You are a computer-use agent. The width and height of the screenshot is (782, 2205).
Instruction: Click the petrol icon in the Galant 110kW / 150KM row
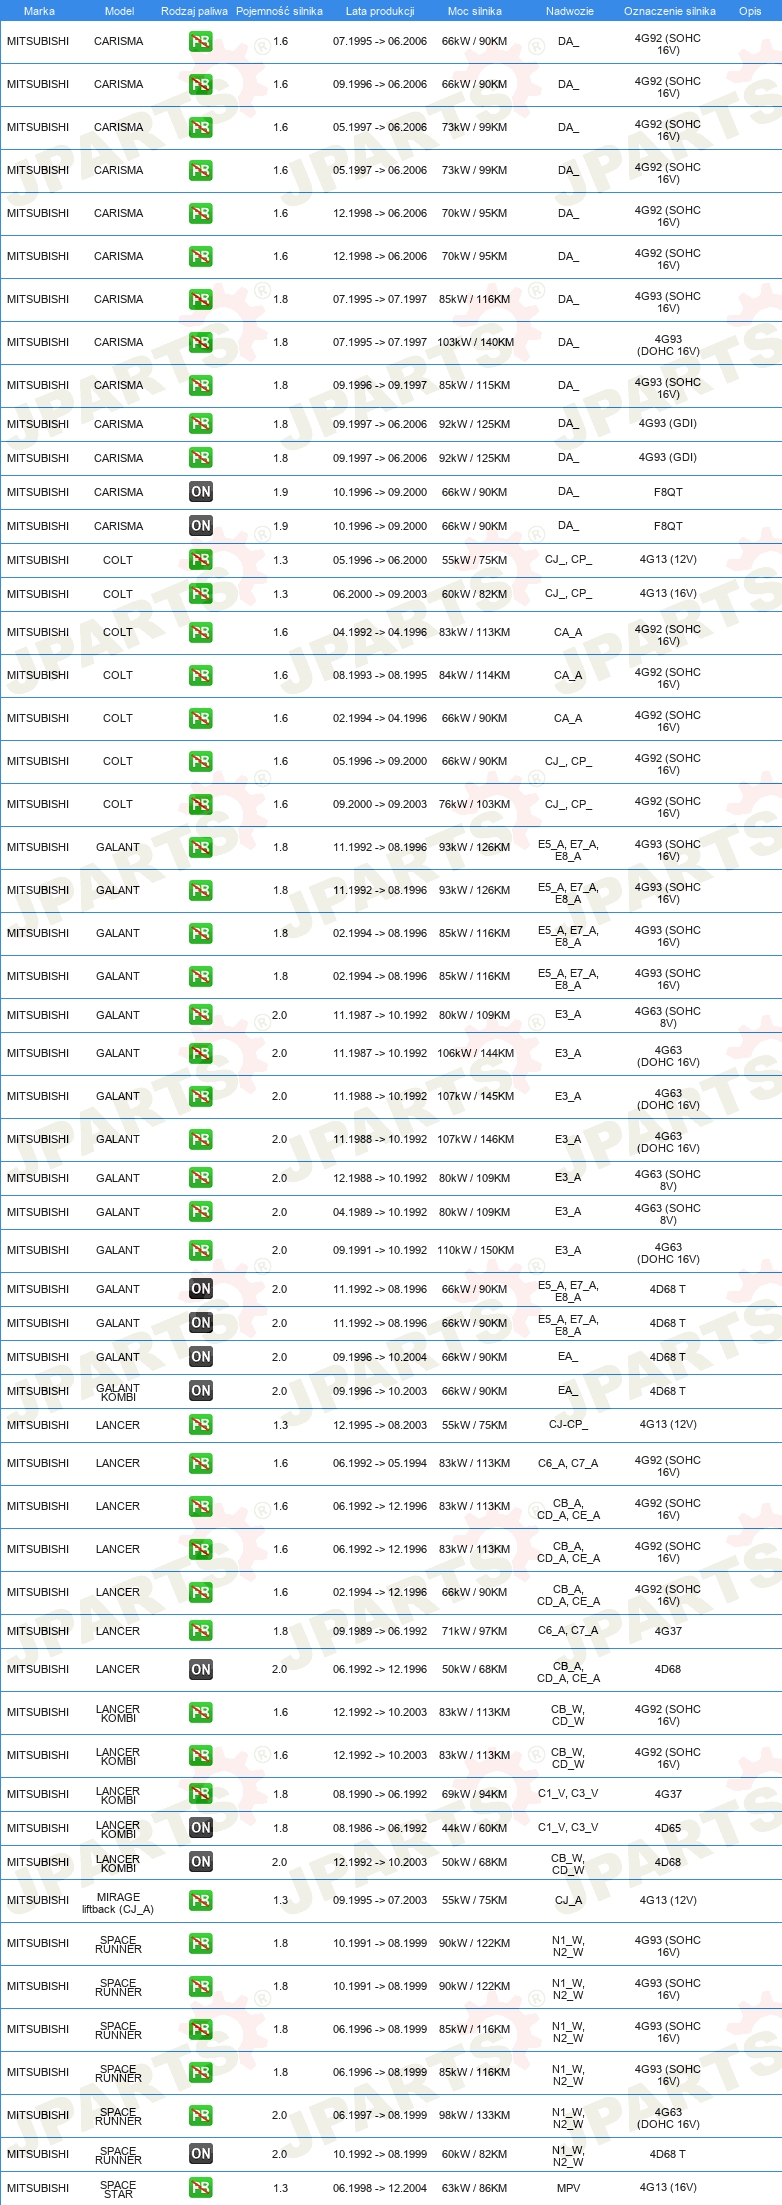(x=201, y=1250)
